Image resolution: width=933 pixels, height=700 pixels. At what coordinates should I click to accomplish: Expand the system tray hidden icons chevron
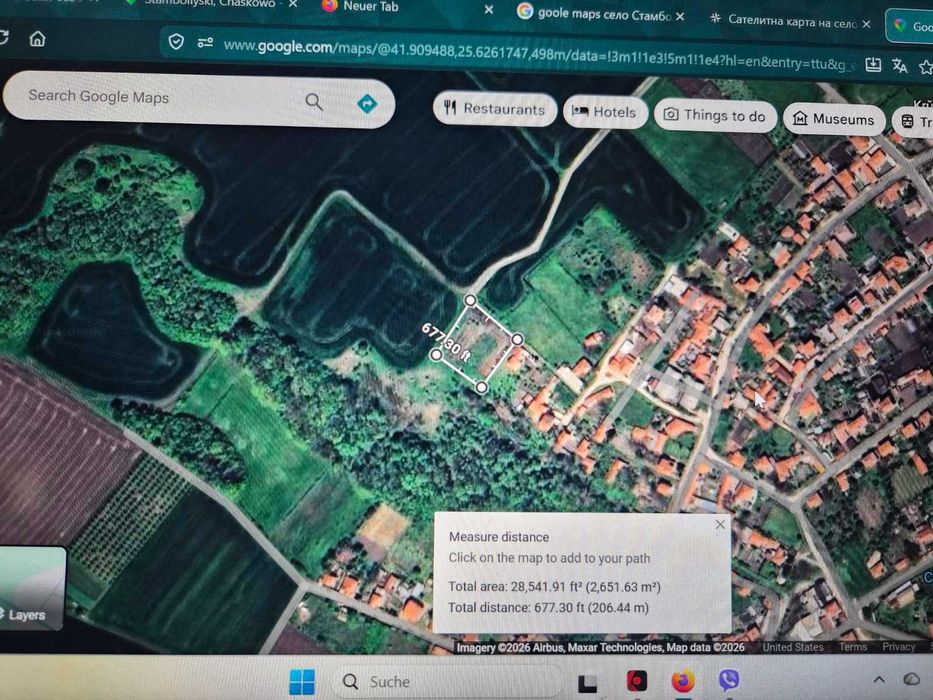click(879, 679)
